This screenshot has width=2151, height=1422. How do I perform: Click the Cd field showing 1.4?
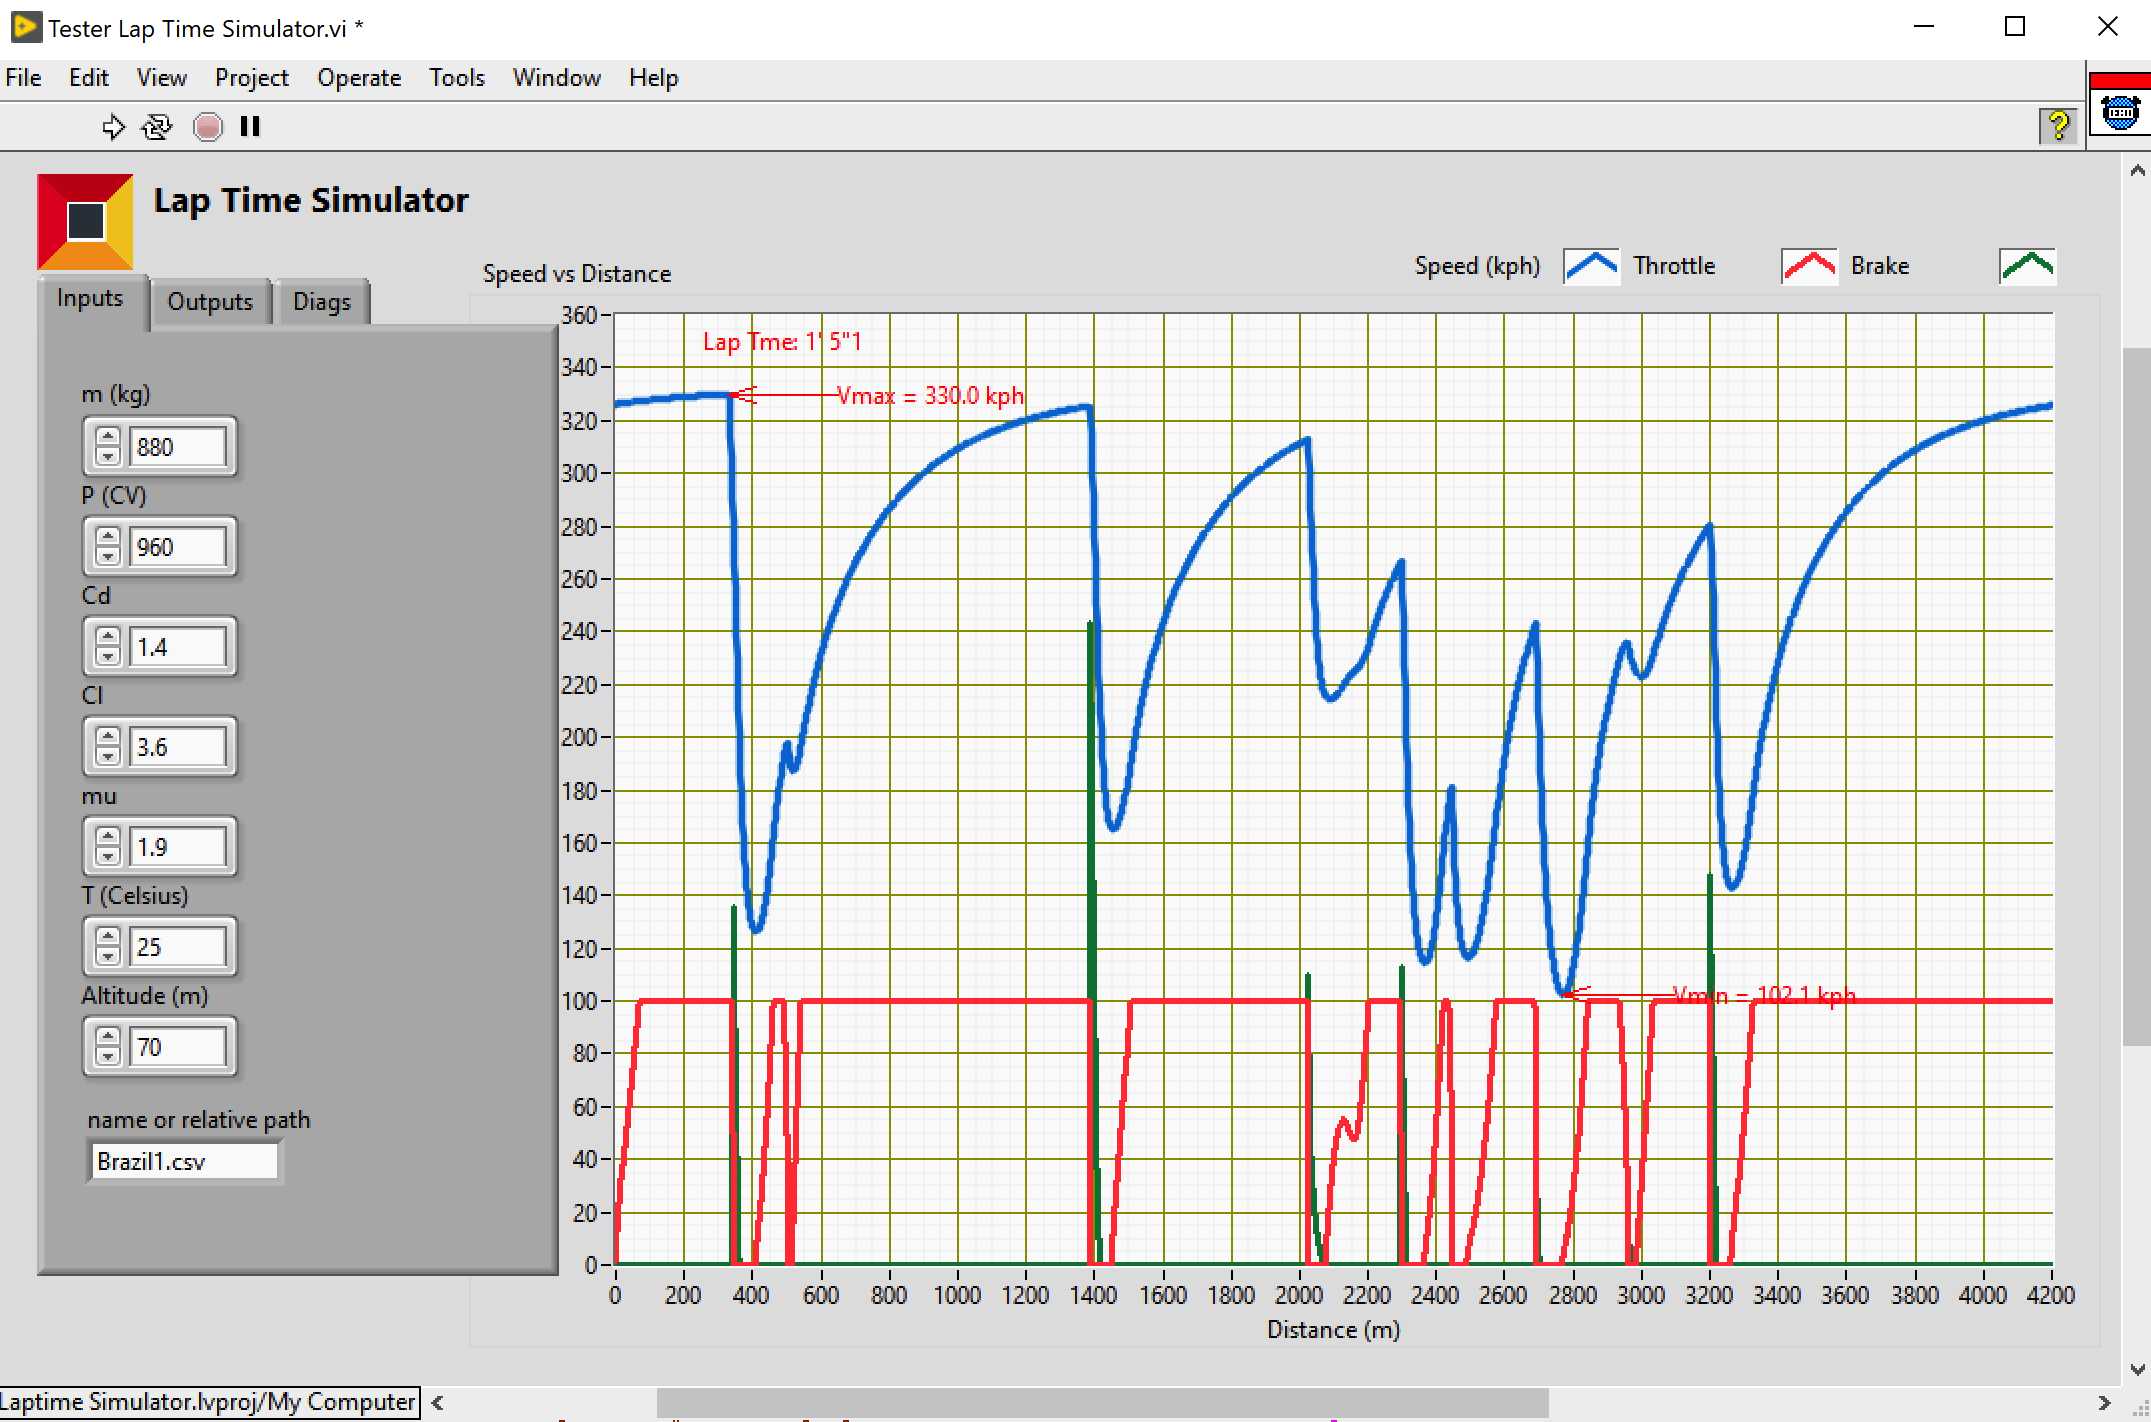[178, 647]
